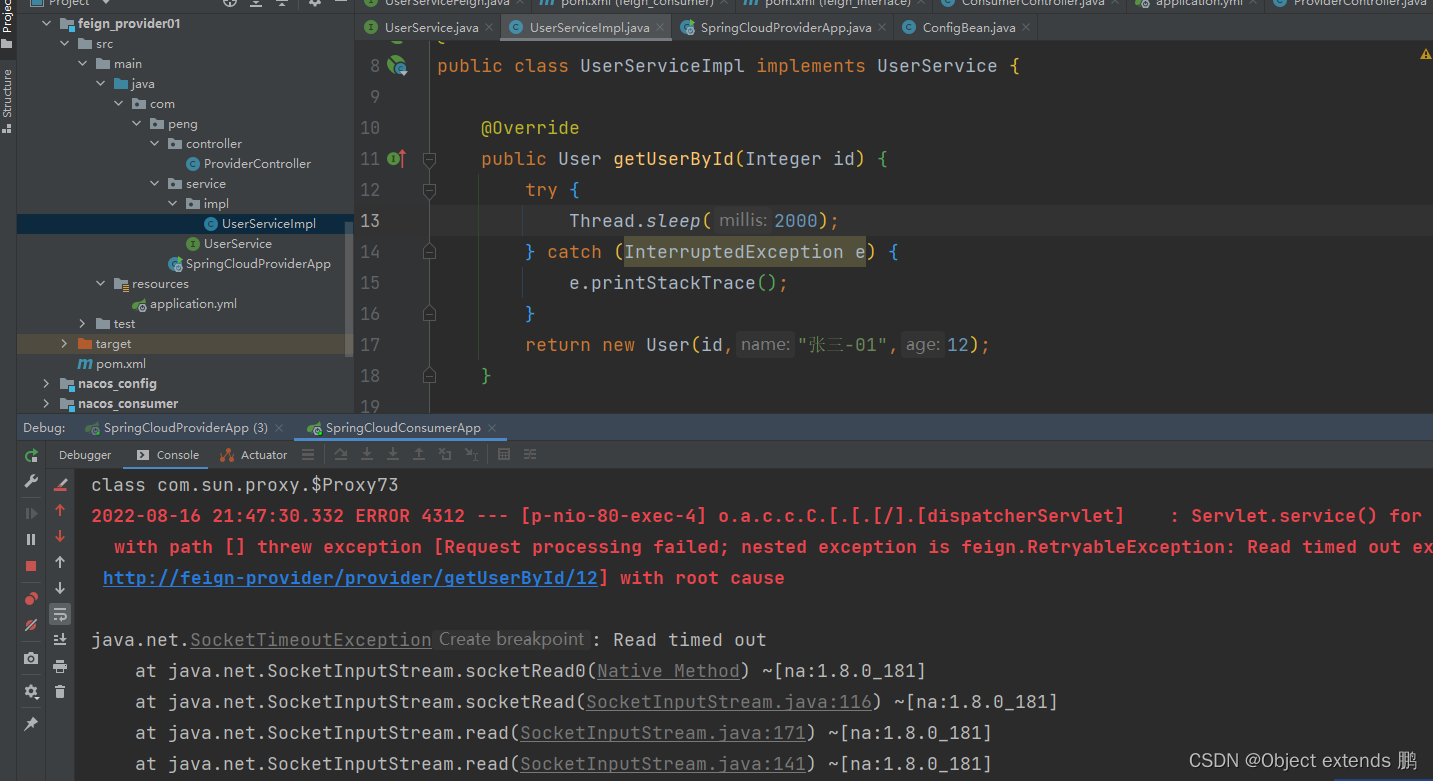The height and width of the screenshot is (781, 1433).
Task: Collapse the catch block fold at line 14
Action: 429,252
